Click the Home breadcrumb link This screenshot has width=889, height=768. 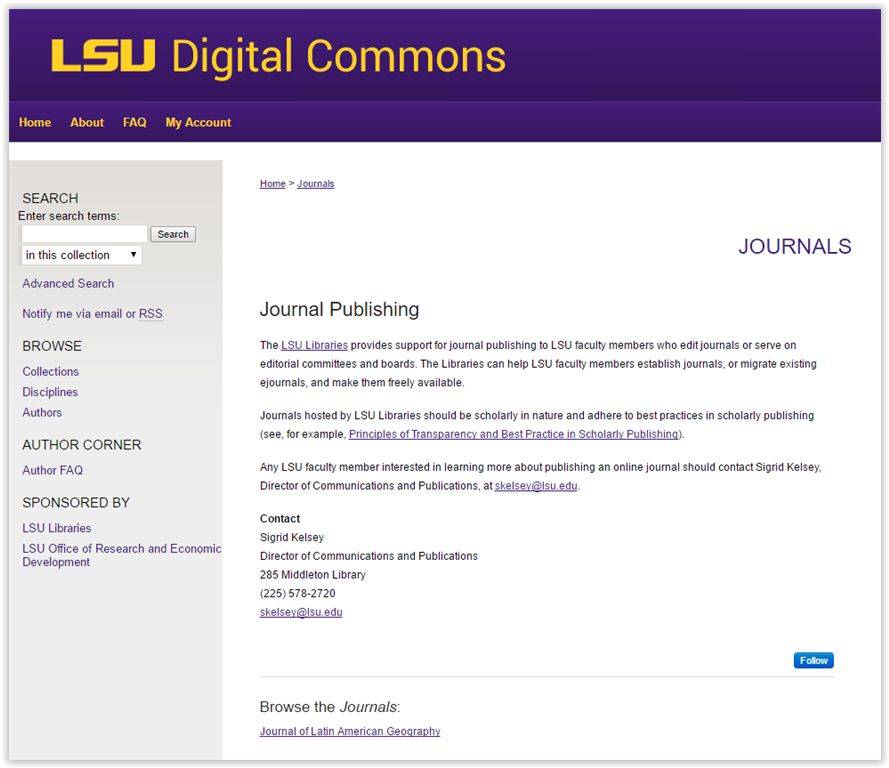(273, 184)
